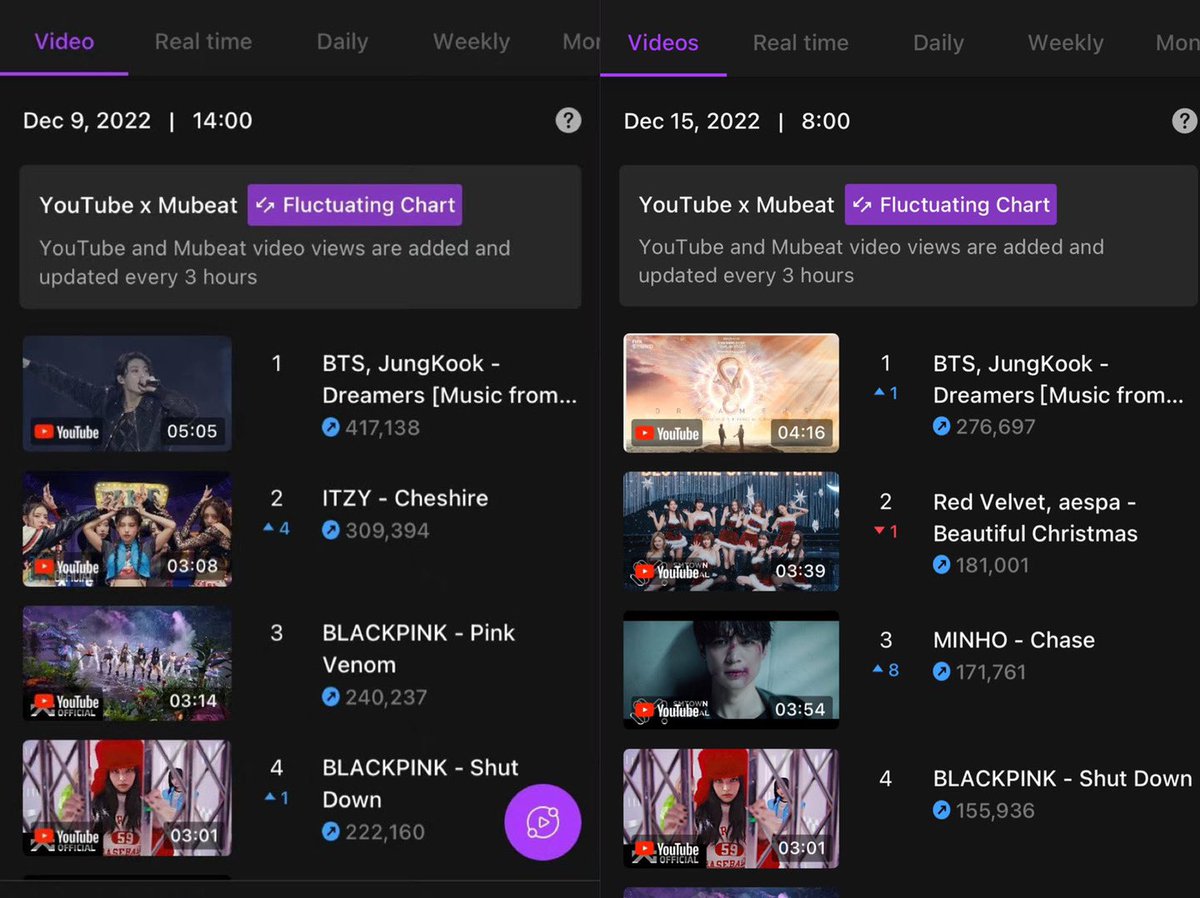
Task: Click YouTube logo on Beautiful Christmas thumbnail
Action: coord(667,572)
